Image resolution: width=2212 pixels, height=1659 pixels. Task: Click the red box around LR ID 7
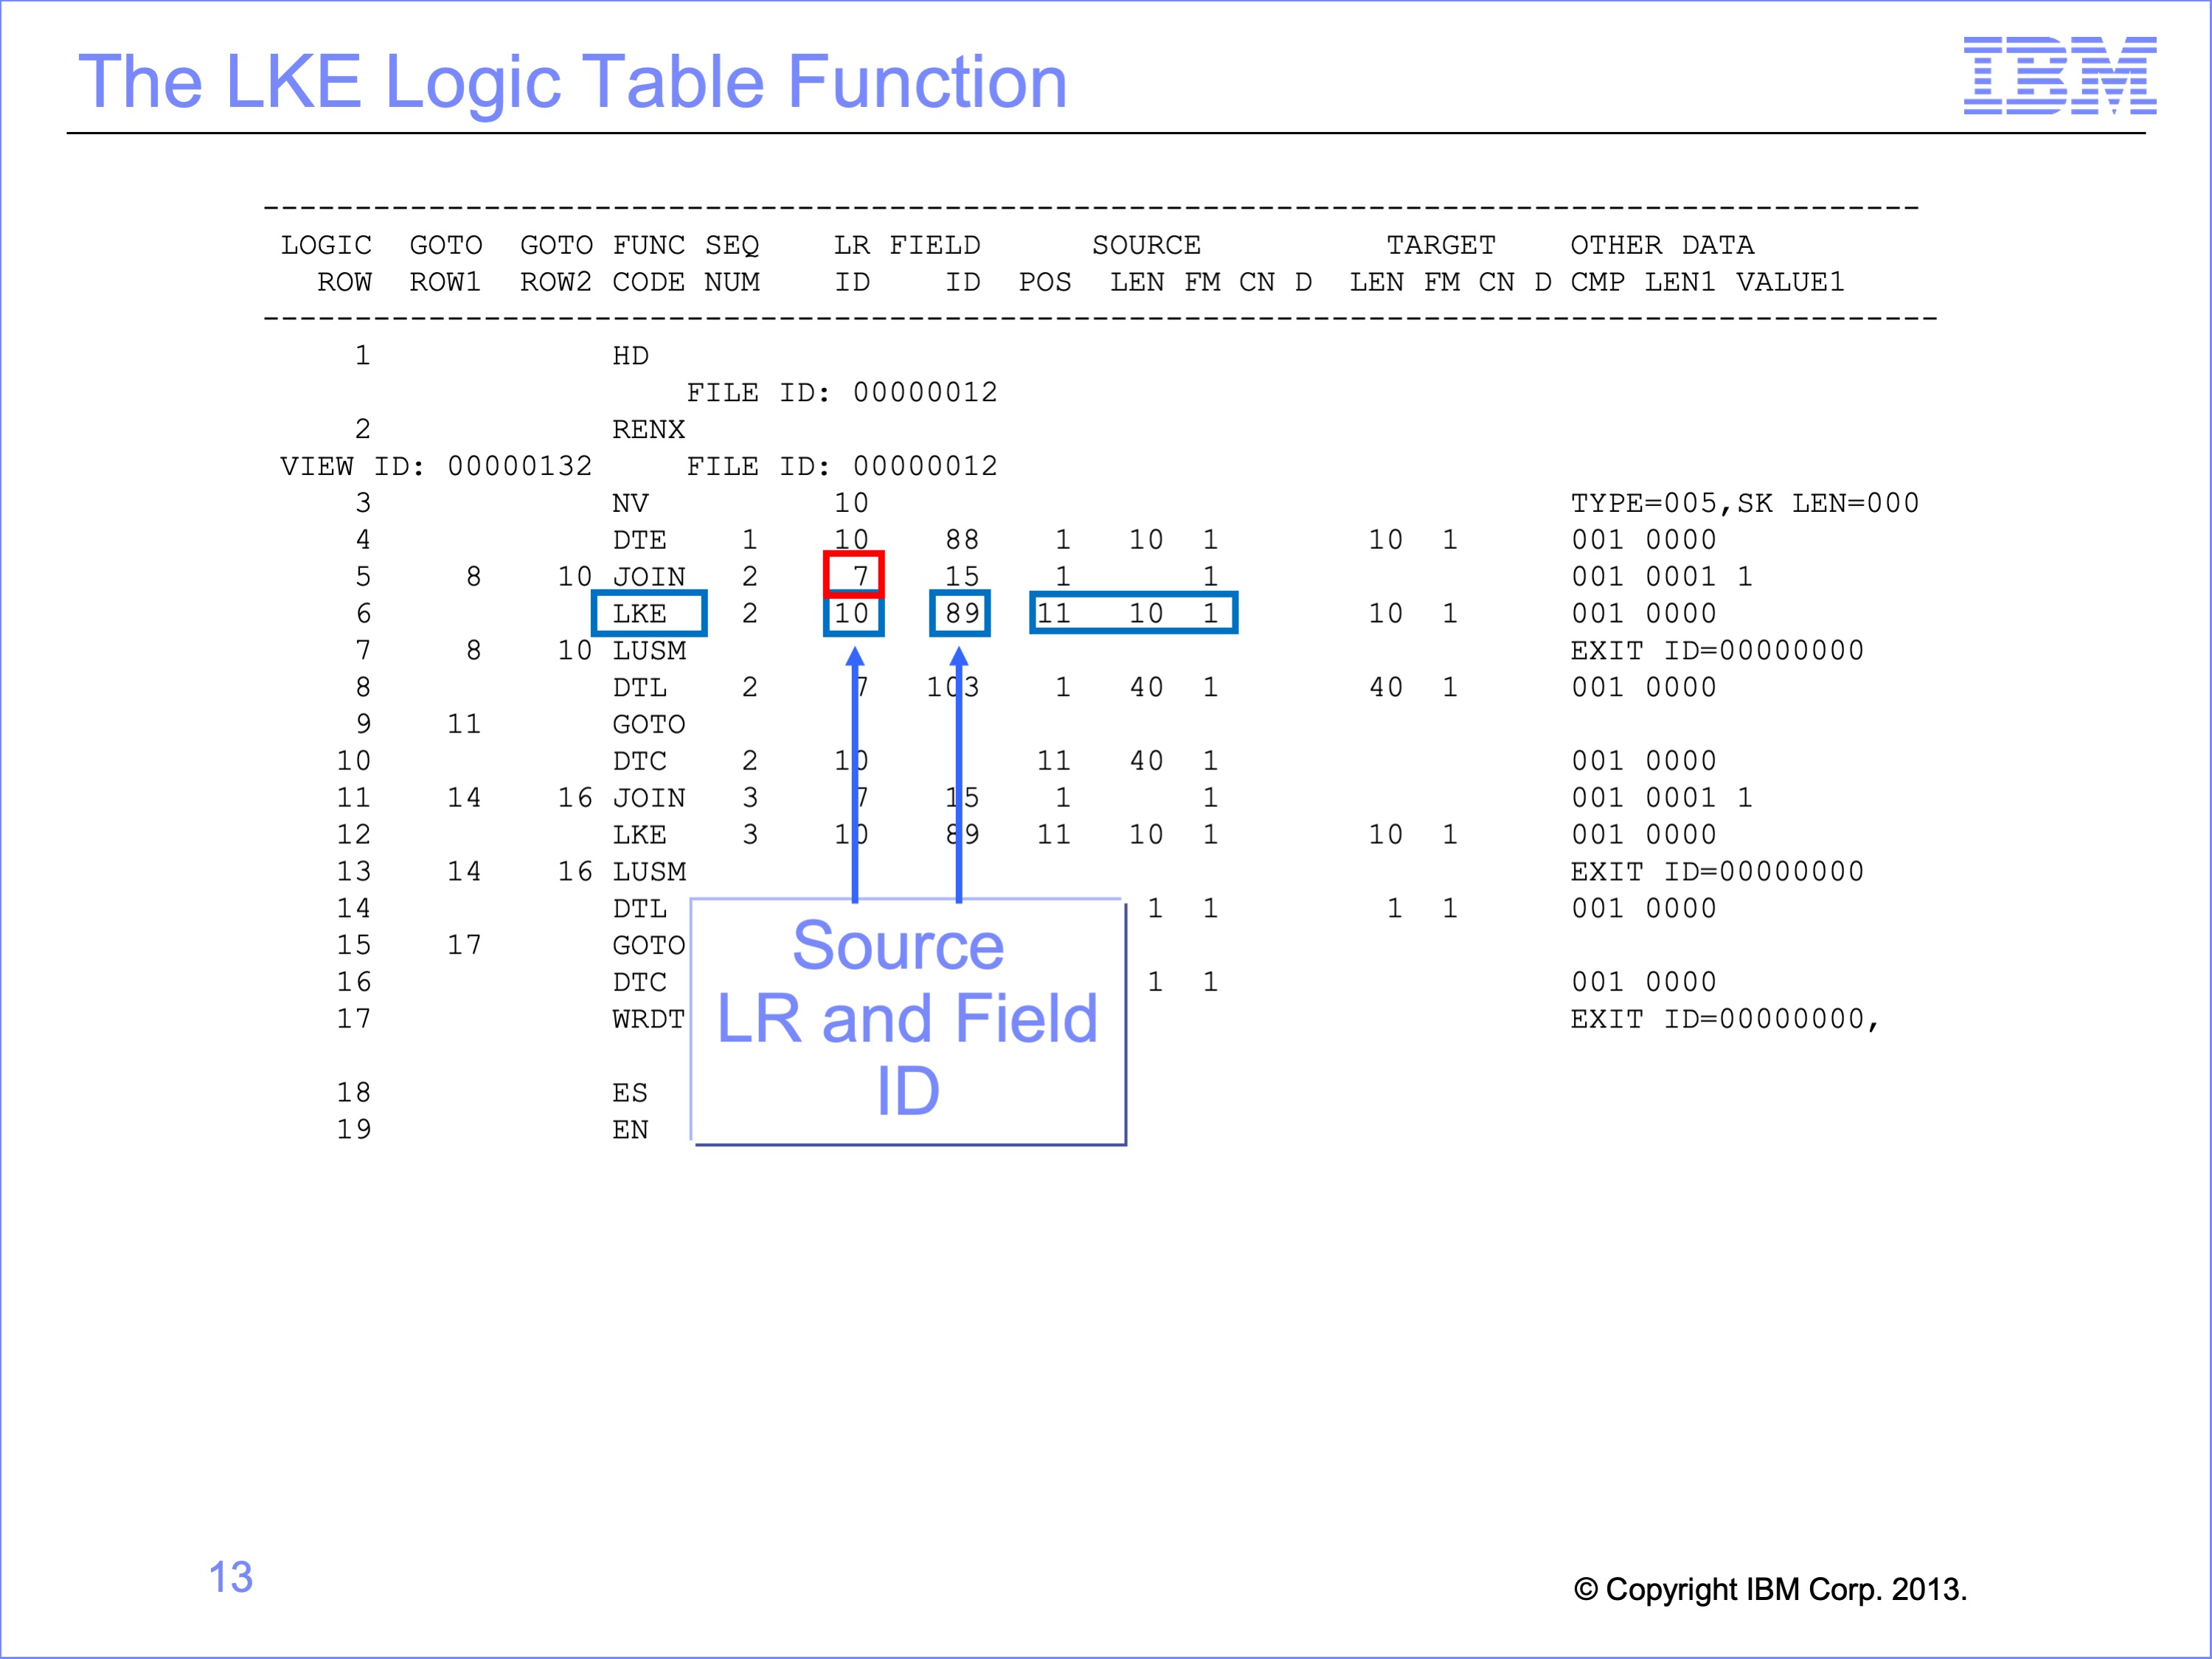tap(853, 574)
